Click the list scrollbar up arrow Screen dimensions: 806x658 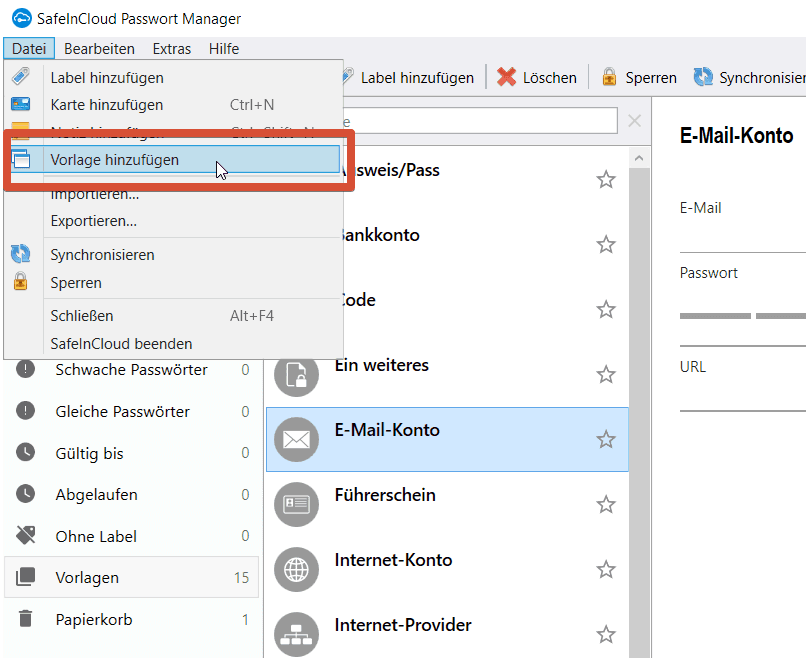tap(639, 158)
